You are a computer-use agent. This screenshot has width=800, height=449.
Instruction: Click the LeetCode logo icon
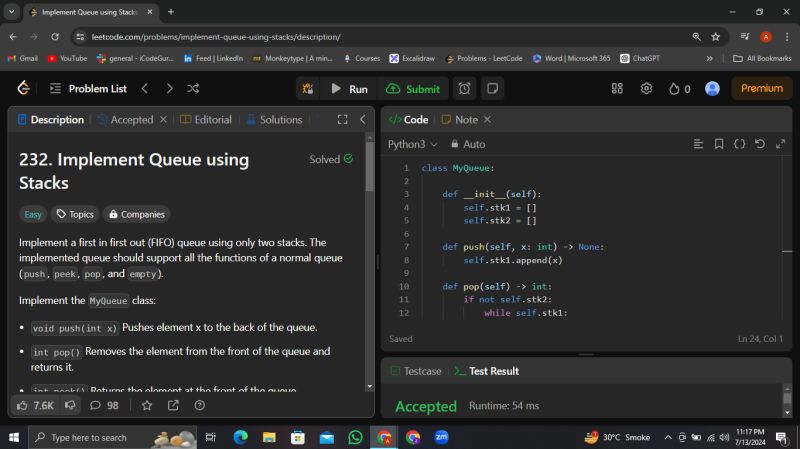click(23, 88)
